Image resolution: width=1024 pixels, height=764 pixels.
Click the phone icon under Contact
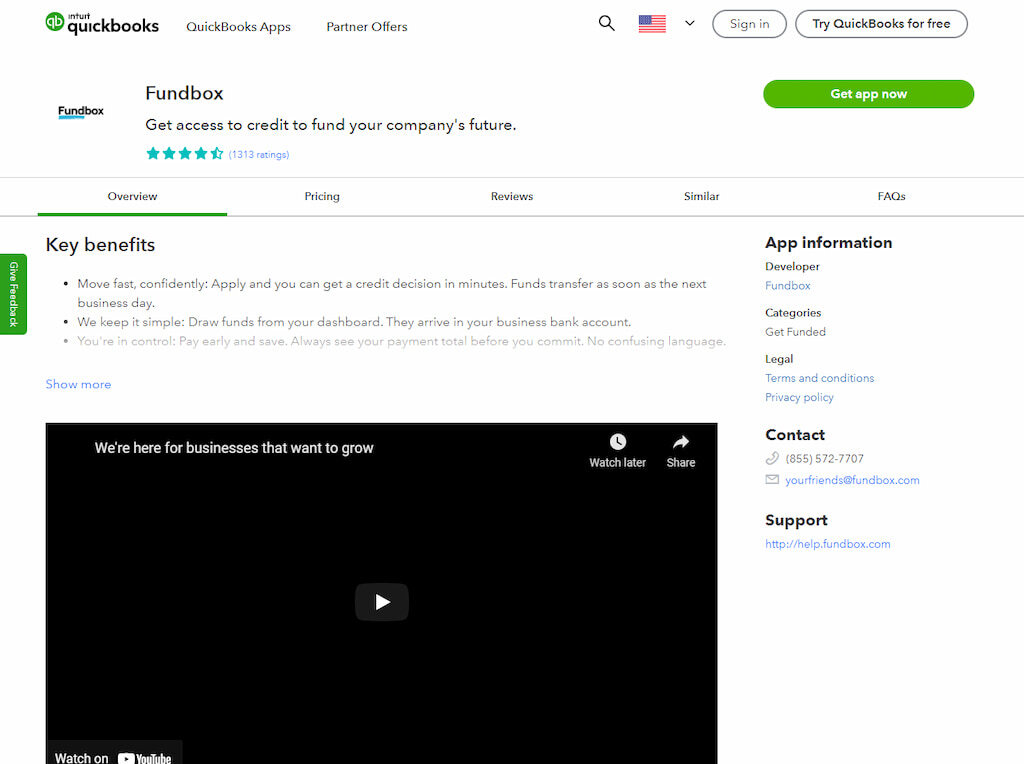point(772,458)
